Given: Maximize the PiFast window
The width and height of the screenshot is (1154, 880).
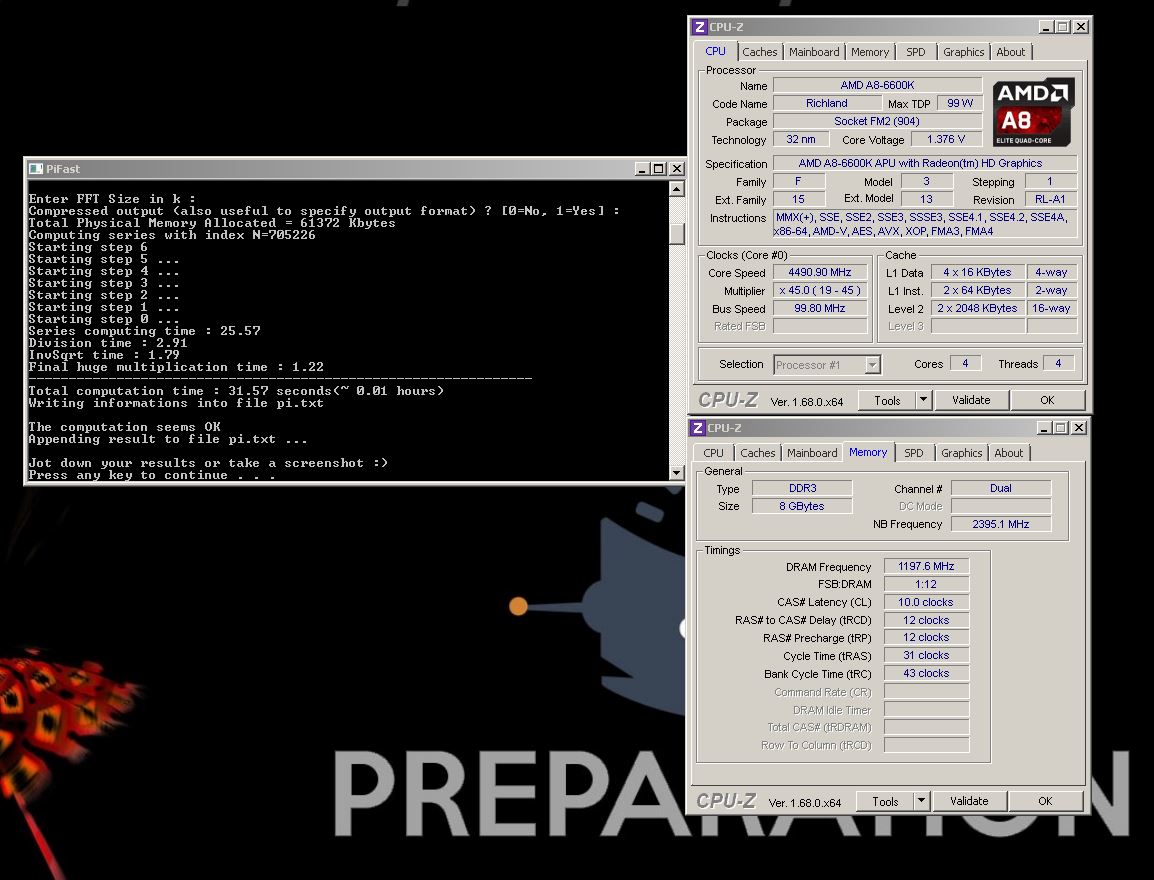Looking at the screenshot, I should point(659,168).
